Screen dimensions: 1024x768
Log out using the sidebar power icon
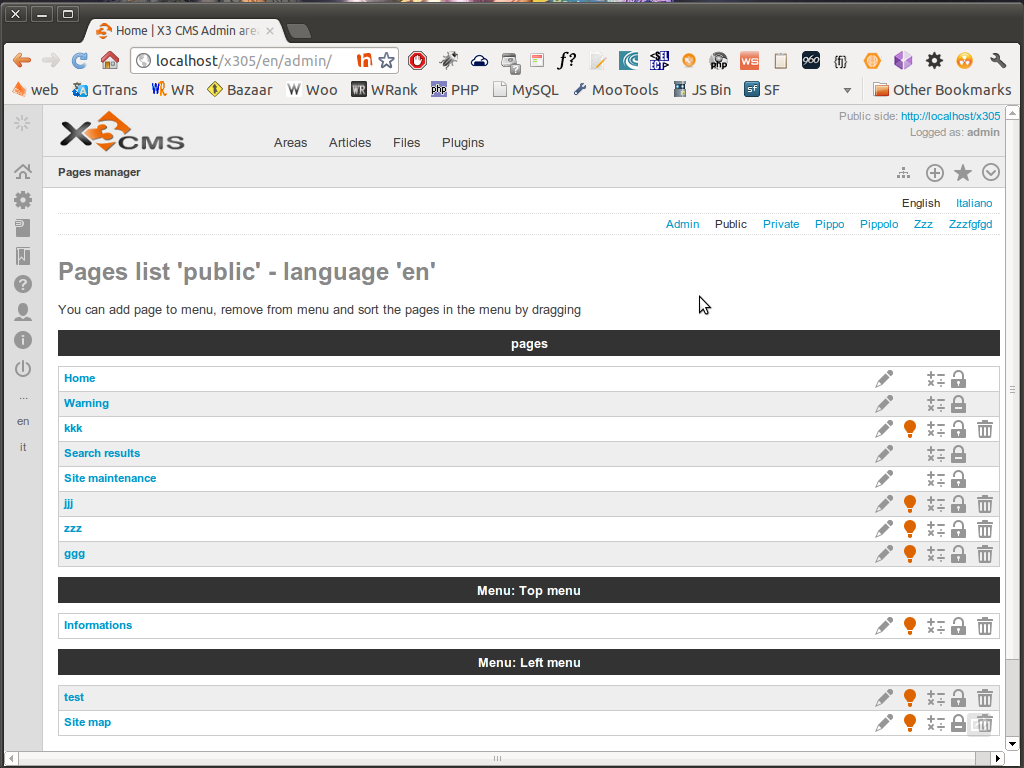(x=22, y=369)
